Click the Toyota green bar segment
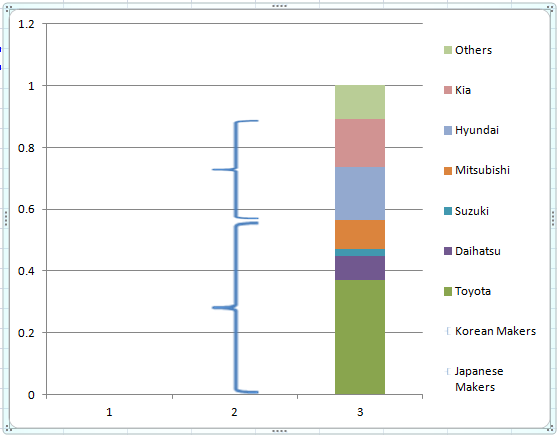The width and height of the screenshot is (557, 435). coord(360,337)
